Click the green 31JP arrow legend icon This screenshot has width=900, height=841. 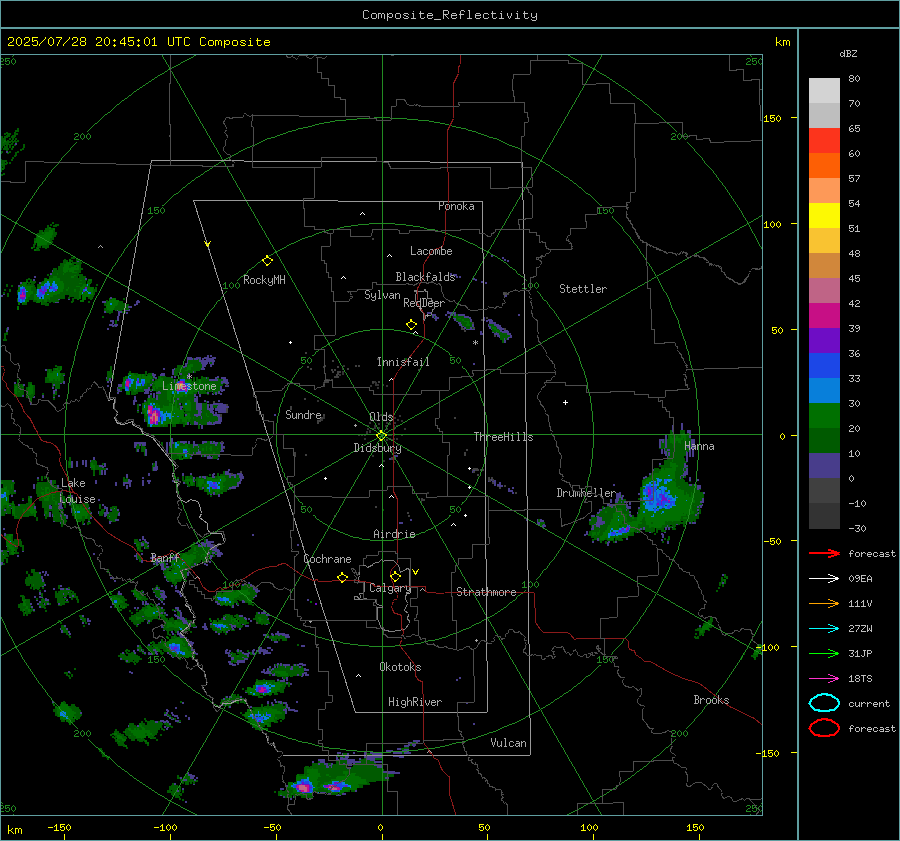coord(824,653)
